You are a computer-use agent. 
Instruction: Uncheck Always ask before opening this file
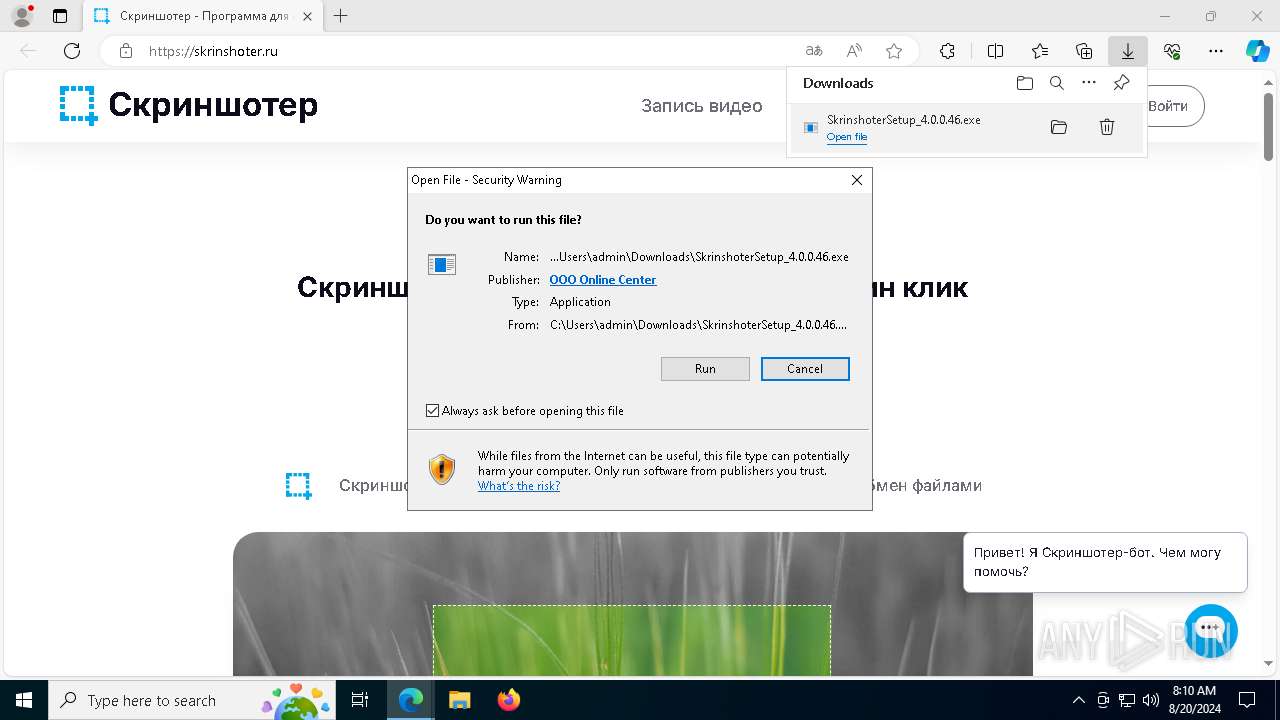pos(432,411)
